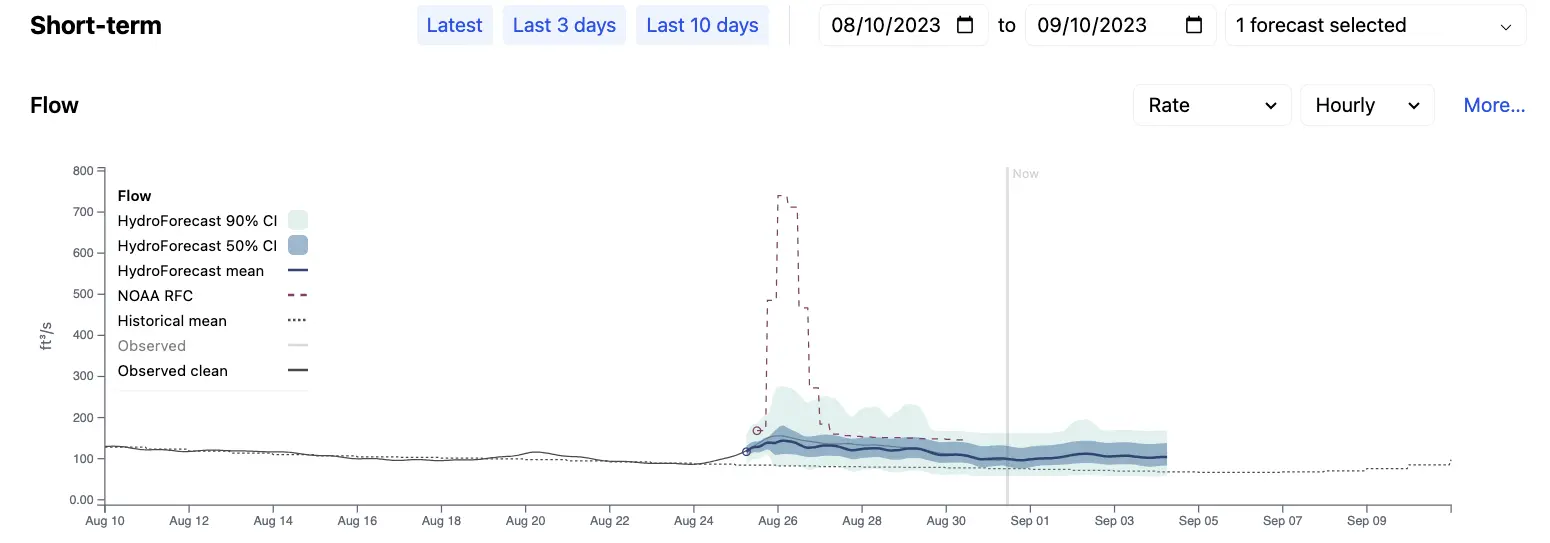Open the Rate dropdown
1550x543 pixels.
tap(1212, 105)
